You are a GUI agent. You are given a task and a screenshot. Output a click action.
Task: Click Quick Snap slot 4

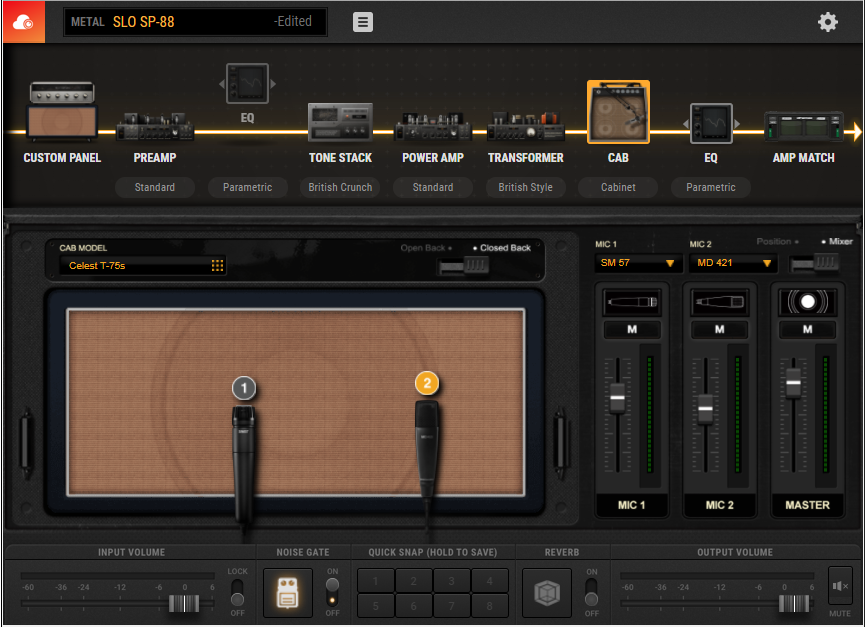point(489,581)
